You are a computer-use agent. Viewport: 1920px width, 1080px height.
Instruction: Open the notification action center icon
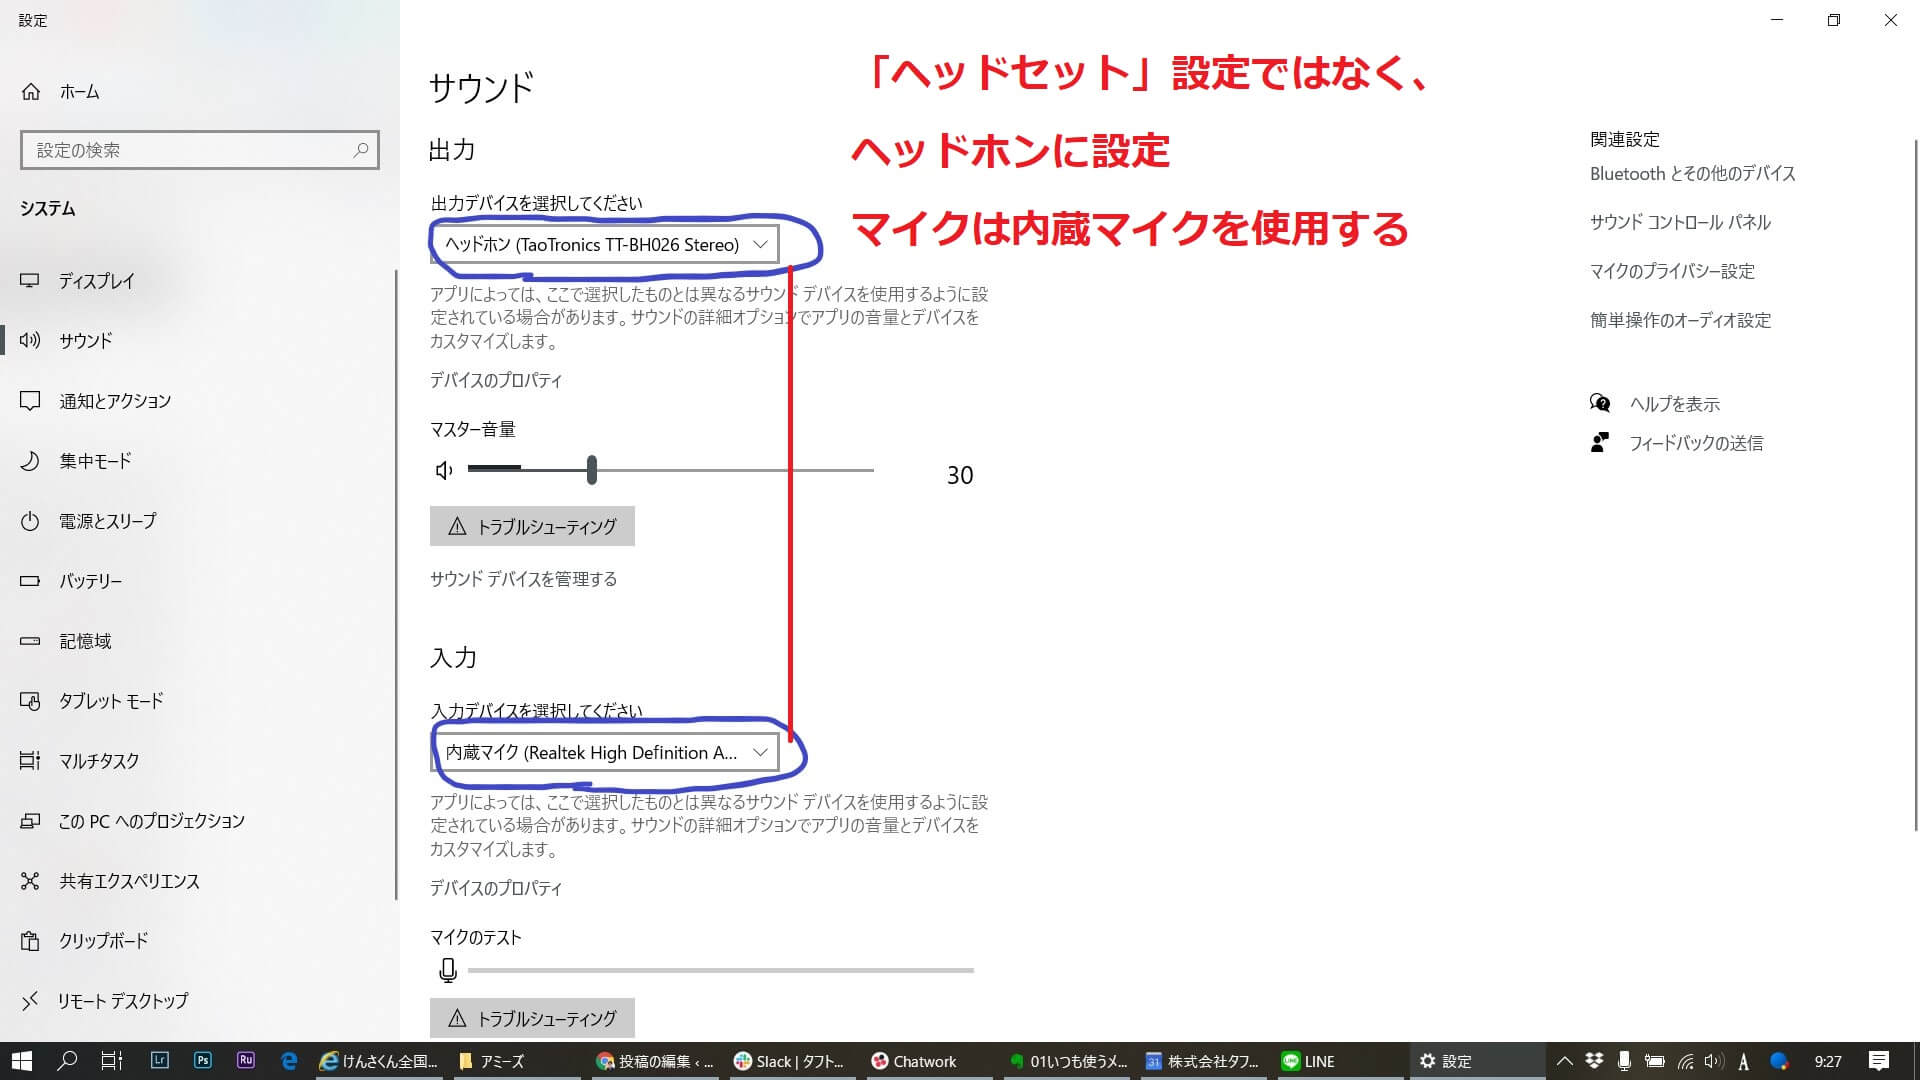[x=1879, y=1061]
